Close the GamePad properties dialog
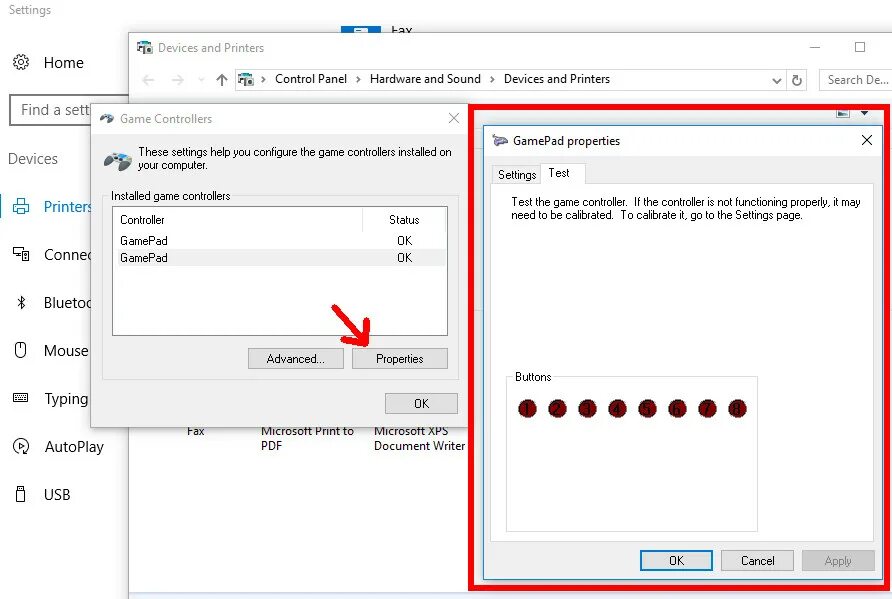Screen dimensions: 892x599 click(866, 140)
